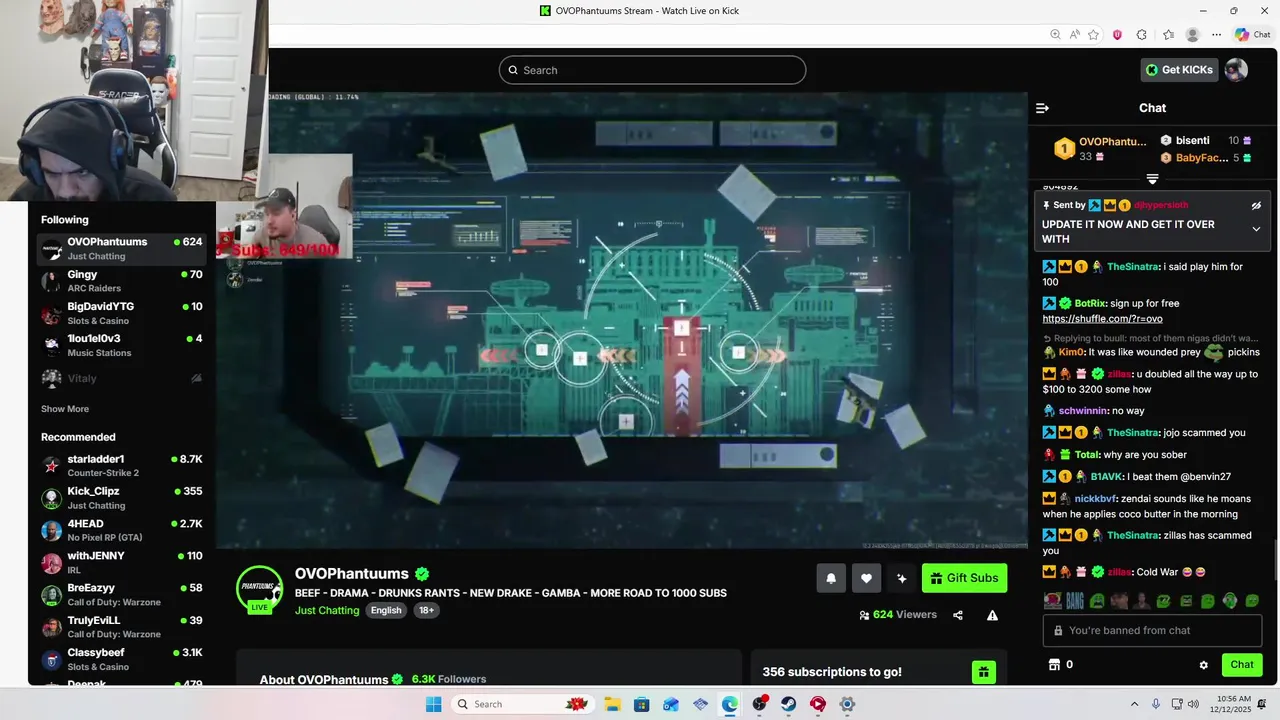Hide the pinned message with the eye-slash icon
Screen dimensions: 1280x720
[x=1256, y=205]
